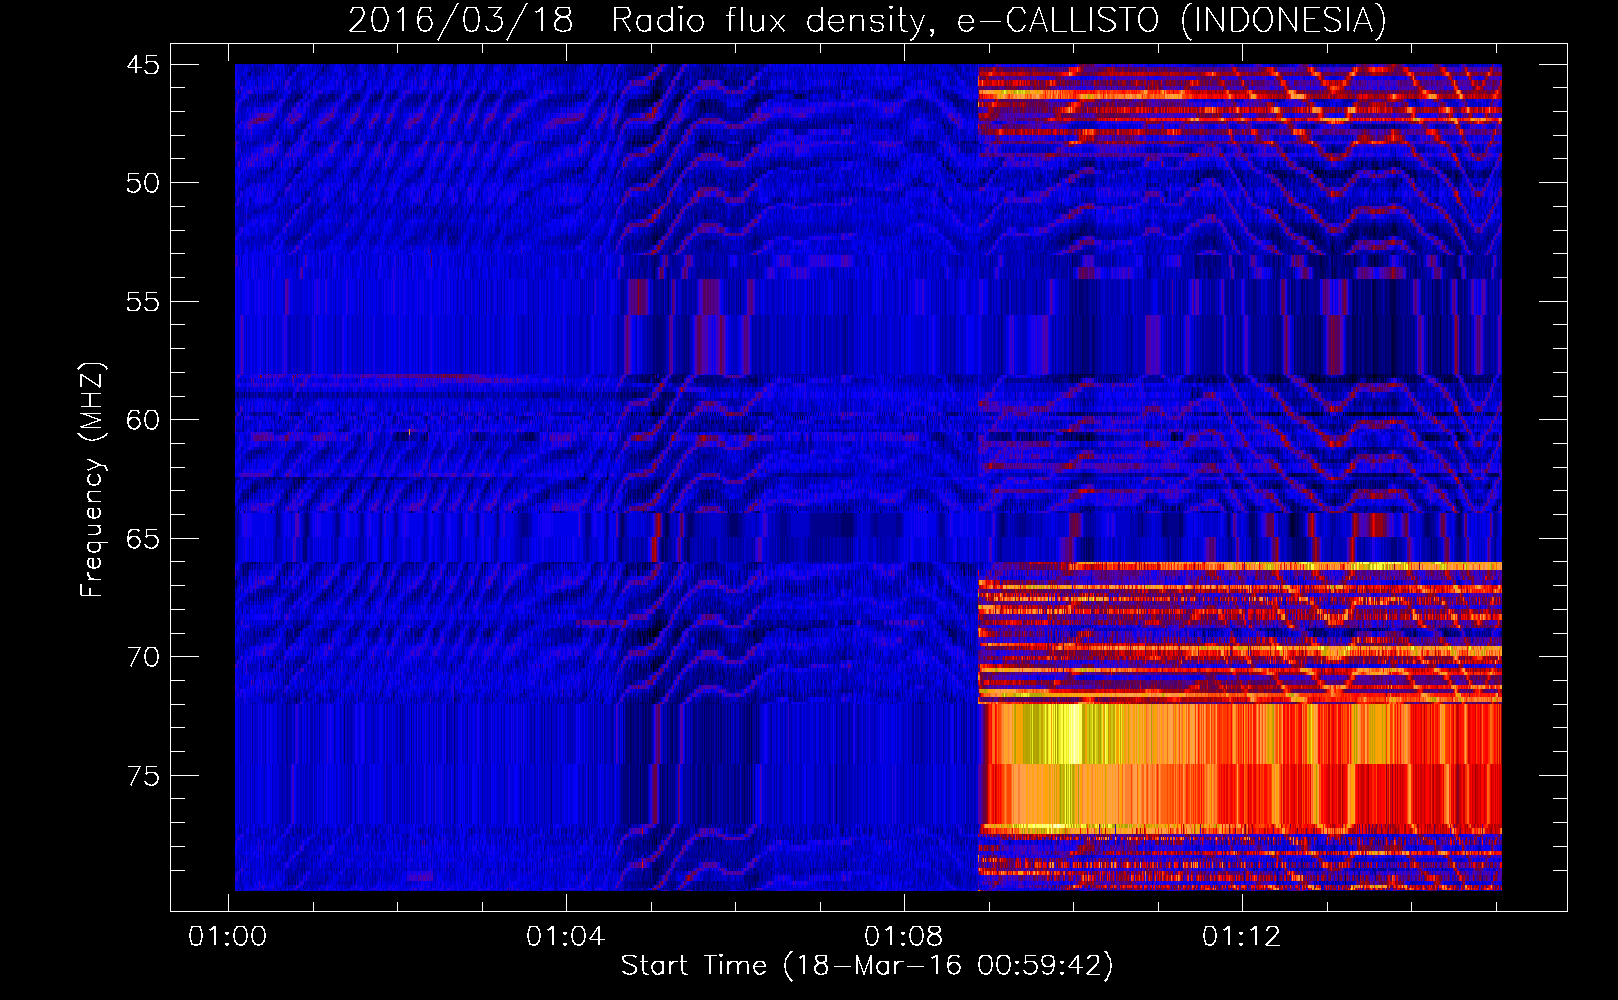1618x1000 pixels.
Task: Click the 01:00 time tick label
Action: tap(228, 937)
